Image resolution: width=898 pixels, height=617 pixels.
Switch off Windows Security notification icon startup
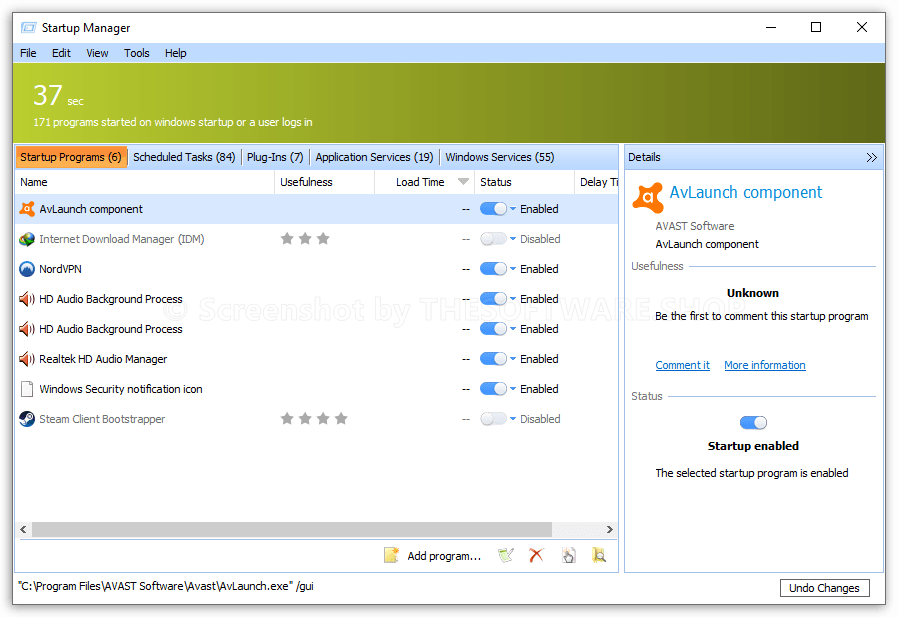[x=493, y=389]
